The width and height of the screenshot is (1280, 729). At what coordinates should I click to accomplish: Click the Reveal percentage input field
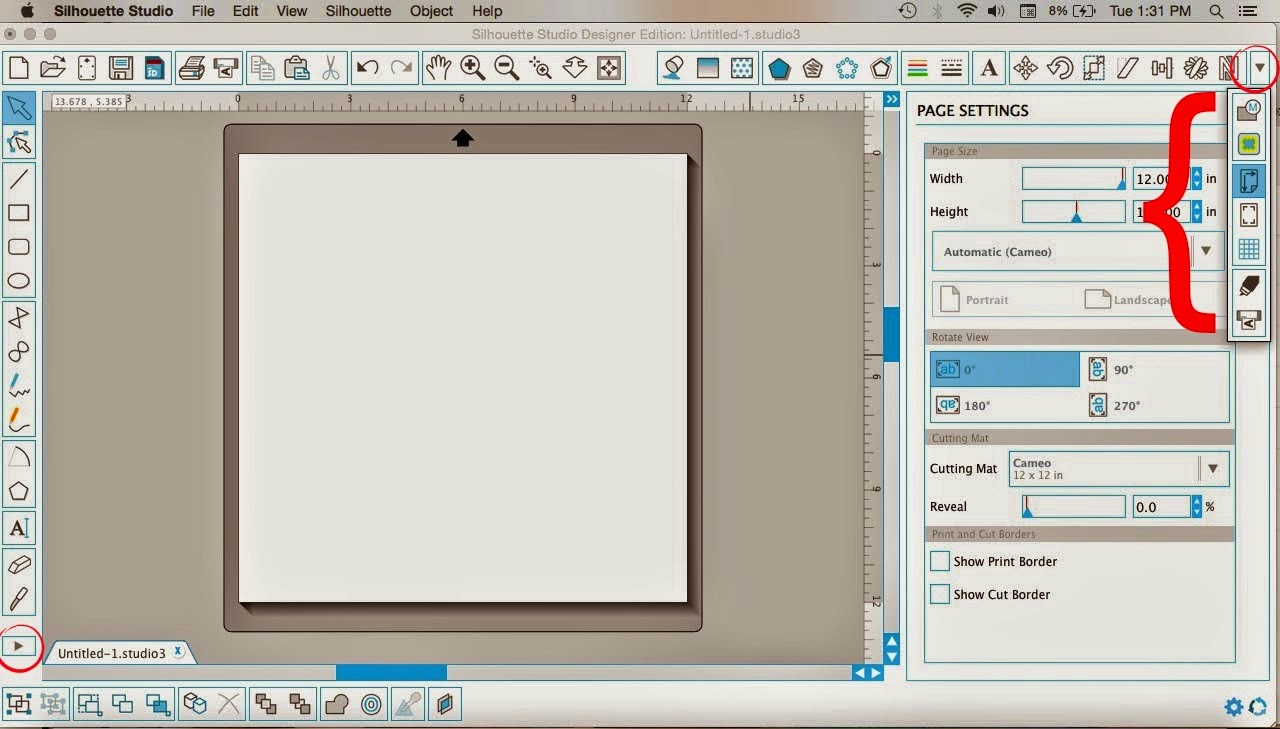(x=1161, y=507)
